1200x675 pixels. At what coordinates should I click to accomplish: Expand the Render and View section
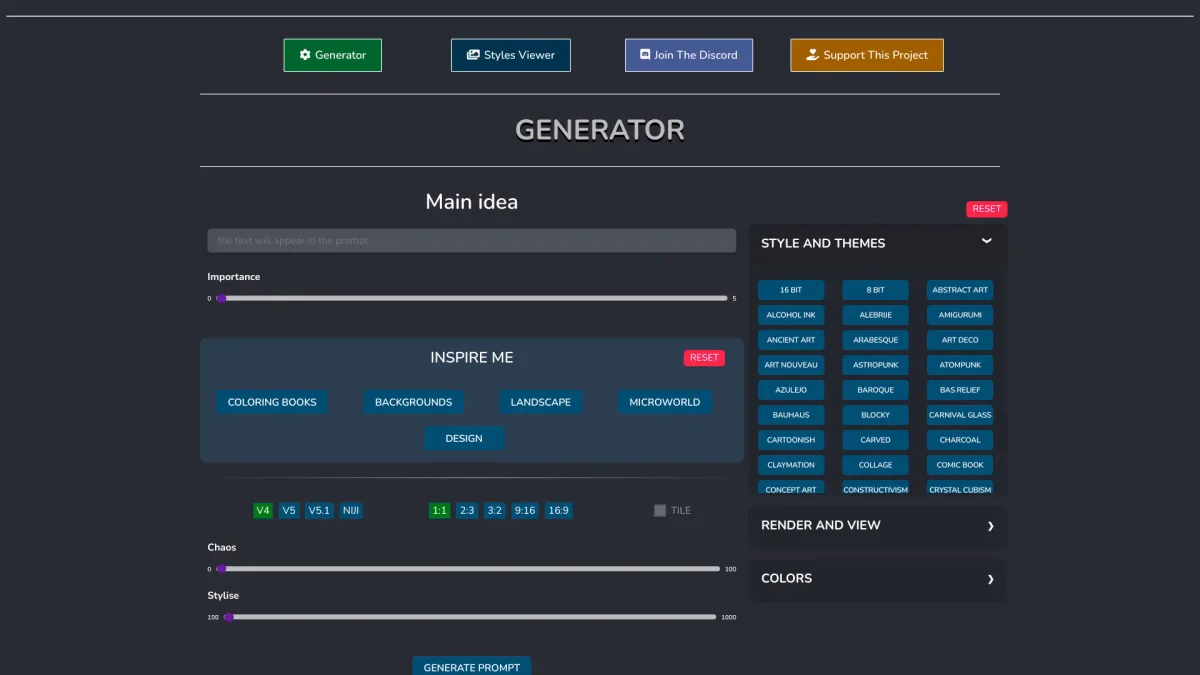990,526
